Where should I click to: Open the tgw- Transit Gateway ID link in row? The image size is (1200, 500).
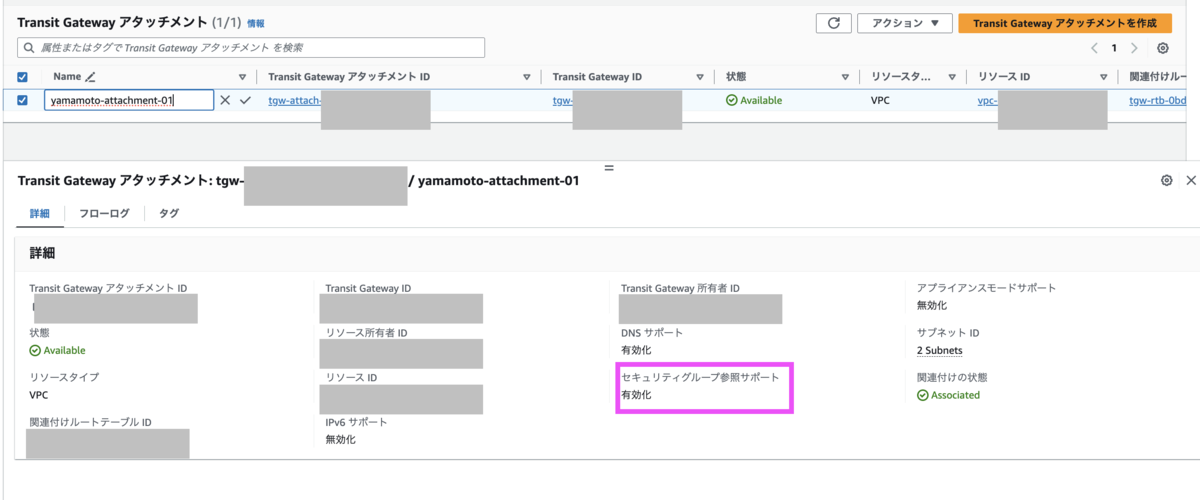[563, 100]
